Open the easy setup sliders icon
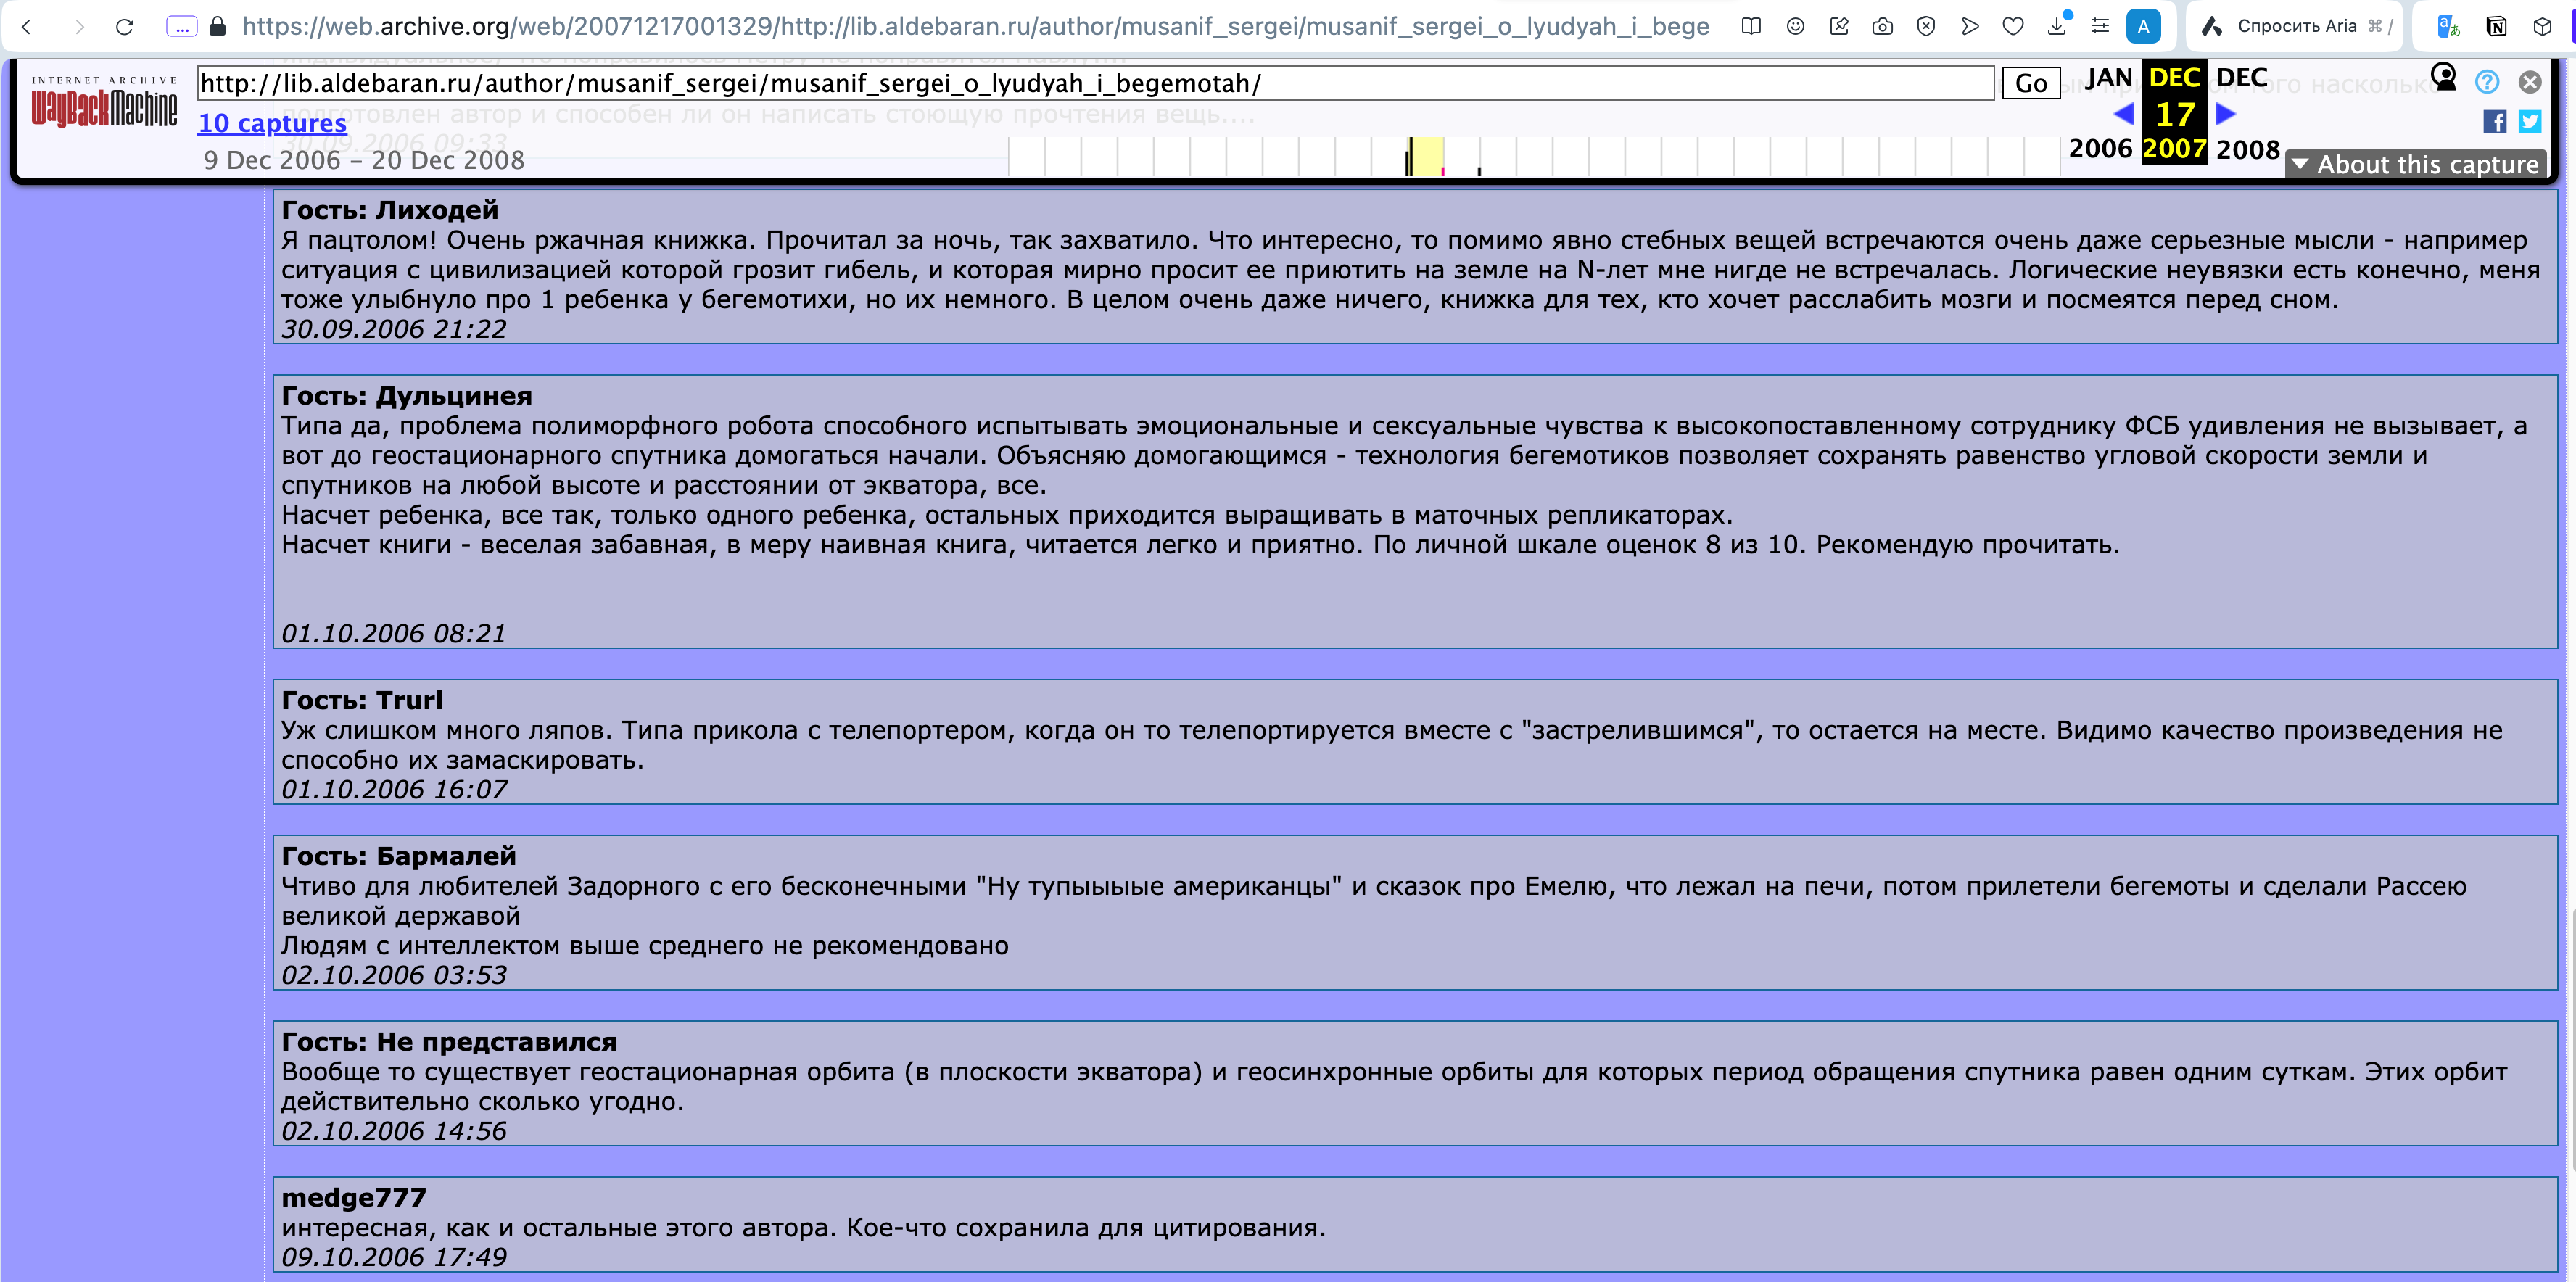Screen dimensions: 2576x1282 point(2100,27)
